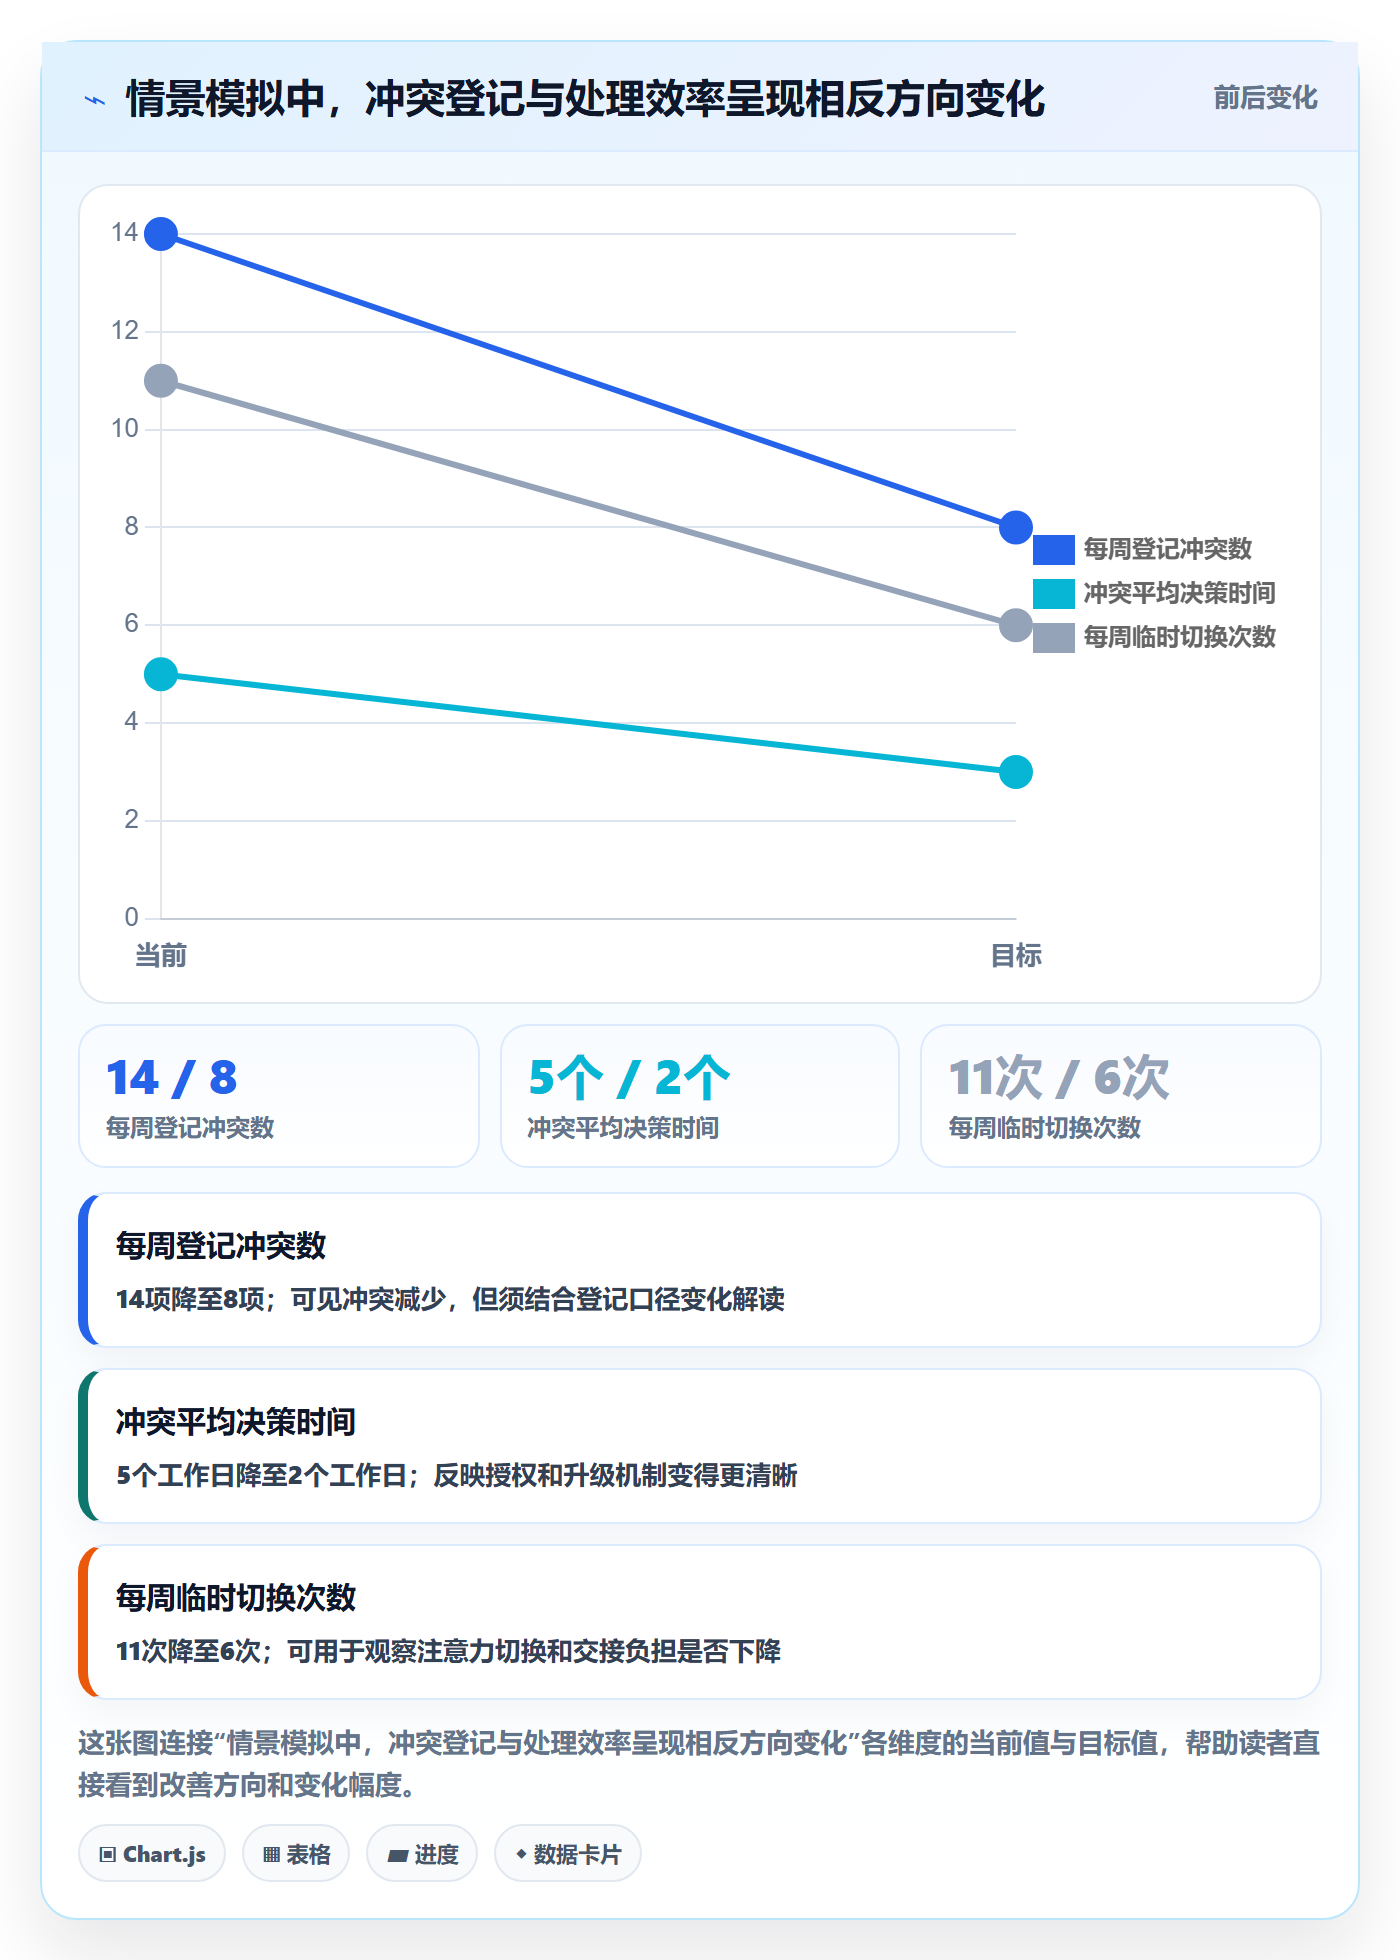The height and width of the screenshot is (1960, 1400).
Task: Select the blue data point at value 8
Action: (x=1016, y=527)
